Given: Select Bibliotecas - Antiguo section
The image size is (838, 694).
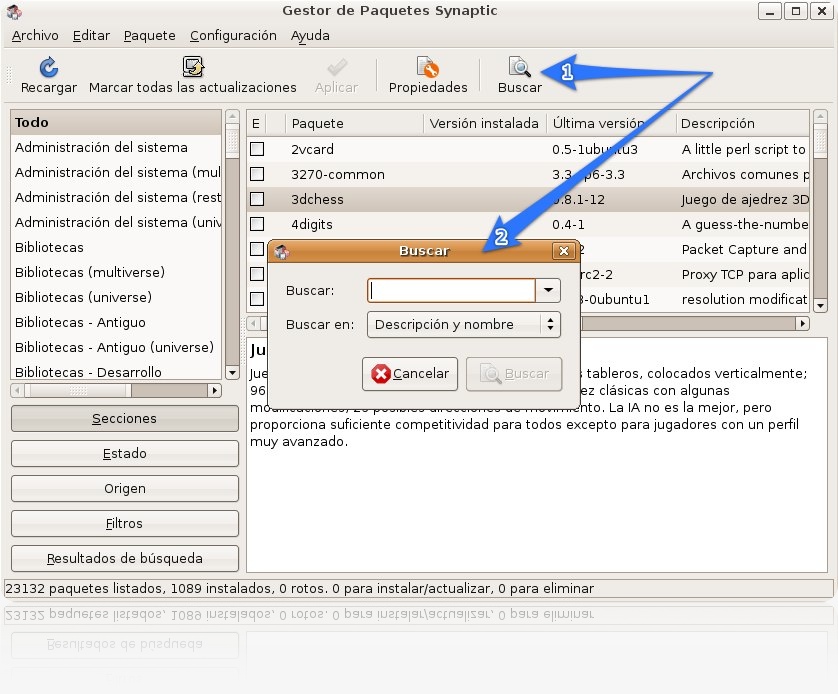Looking at the screenshot, I should pos(115,323).
